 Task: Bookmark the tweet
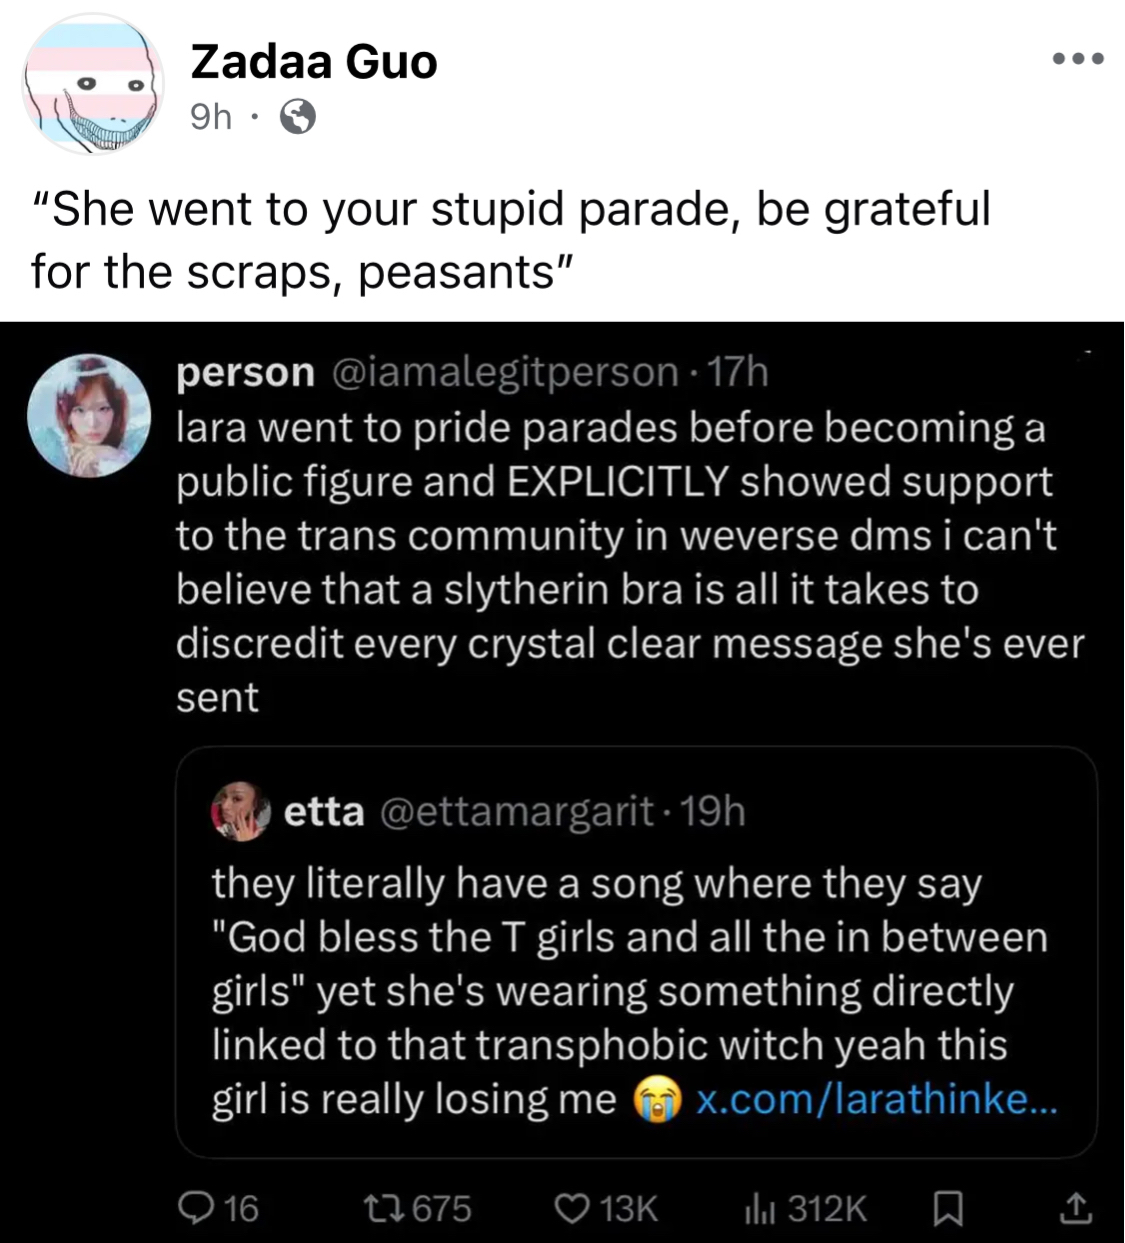946,1209
